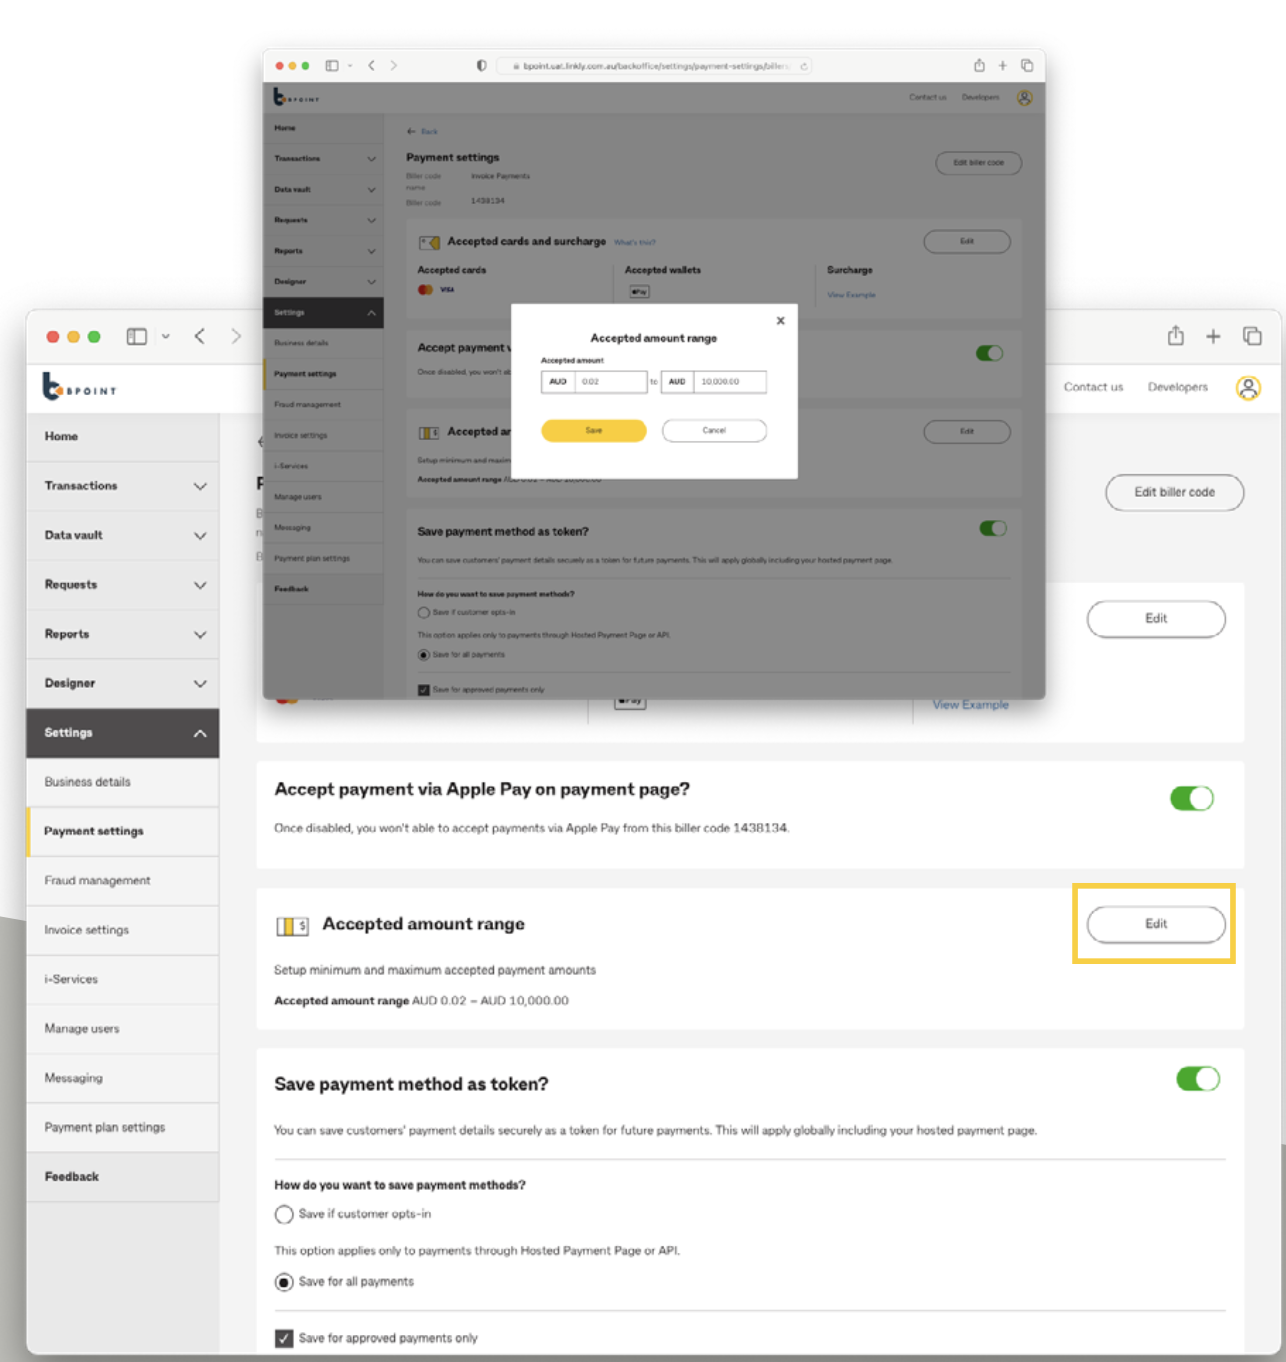Image resolution: width=1286 pixels, height=1362 pixels.
Task: Click the maximum amount input field showing 10,000.00
Action: tap(728, 381)
